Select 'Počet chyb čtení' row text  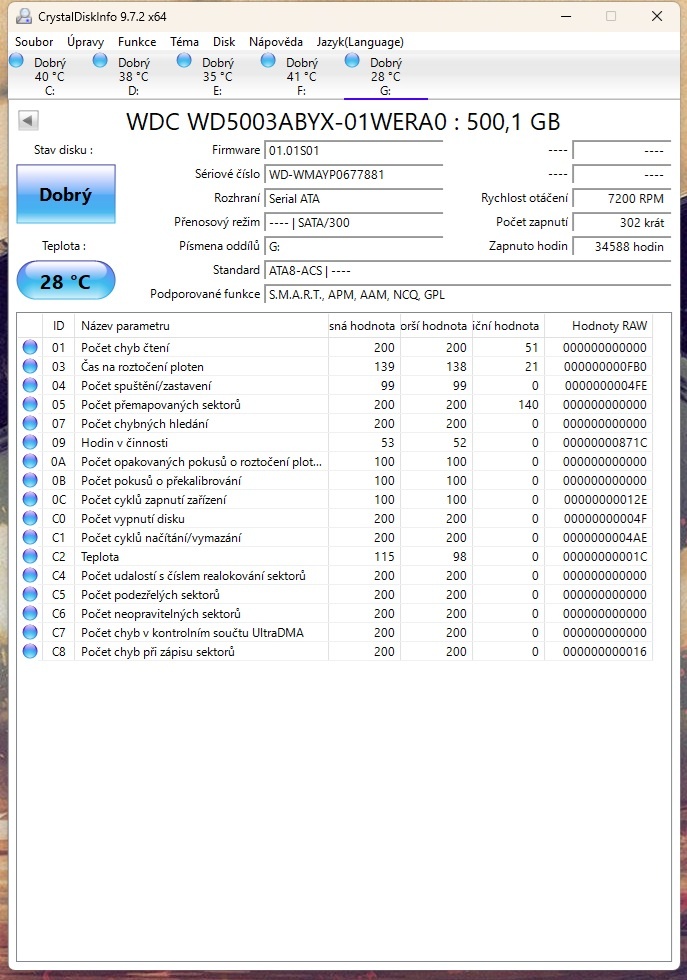[x=125, y=348]
